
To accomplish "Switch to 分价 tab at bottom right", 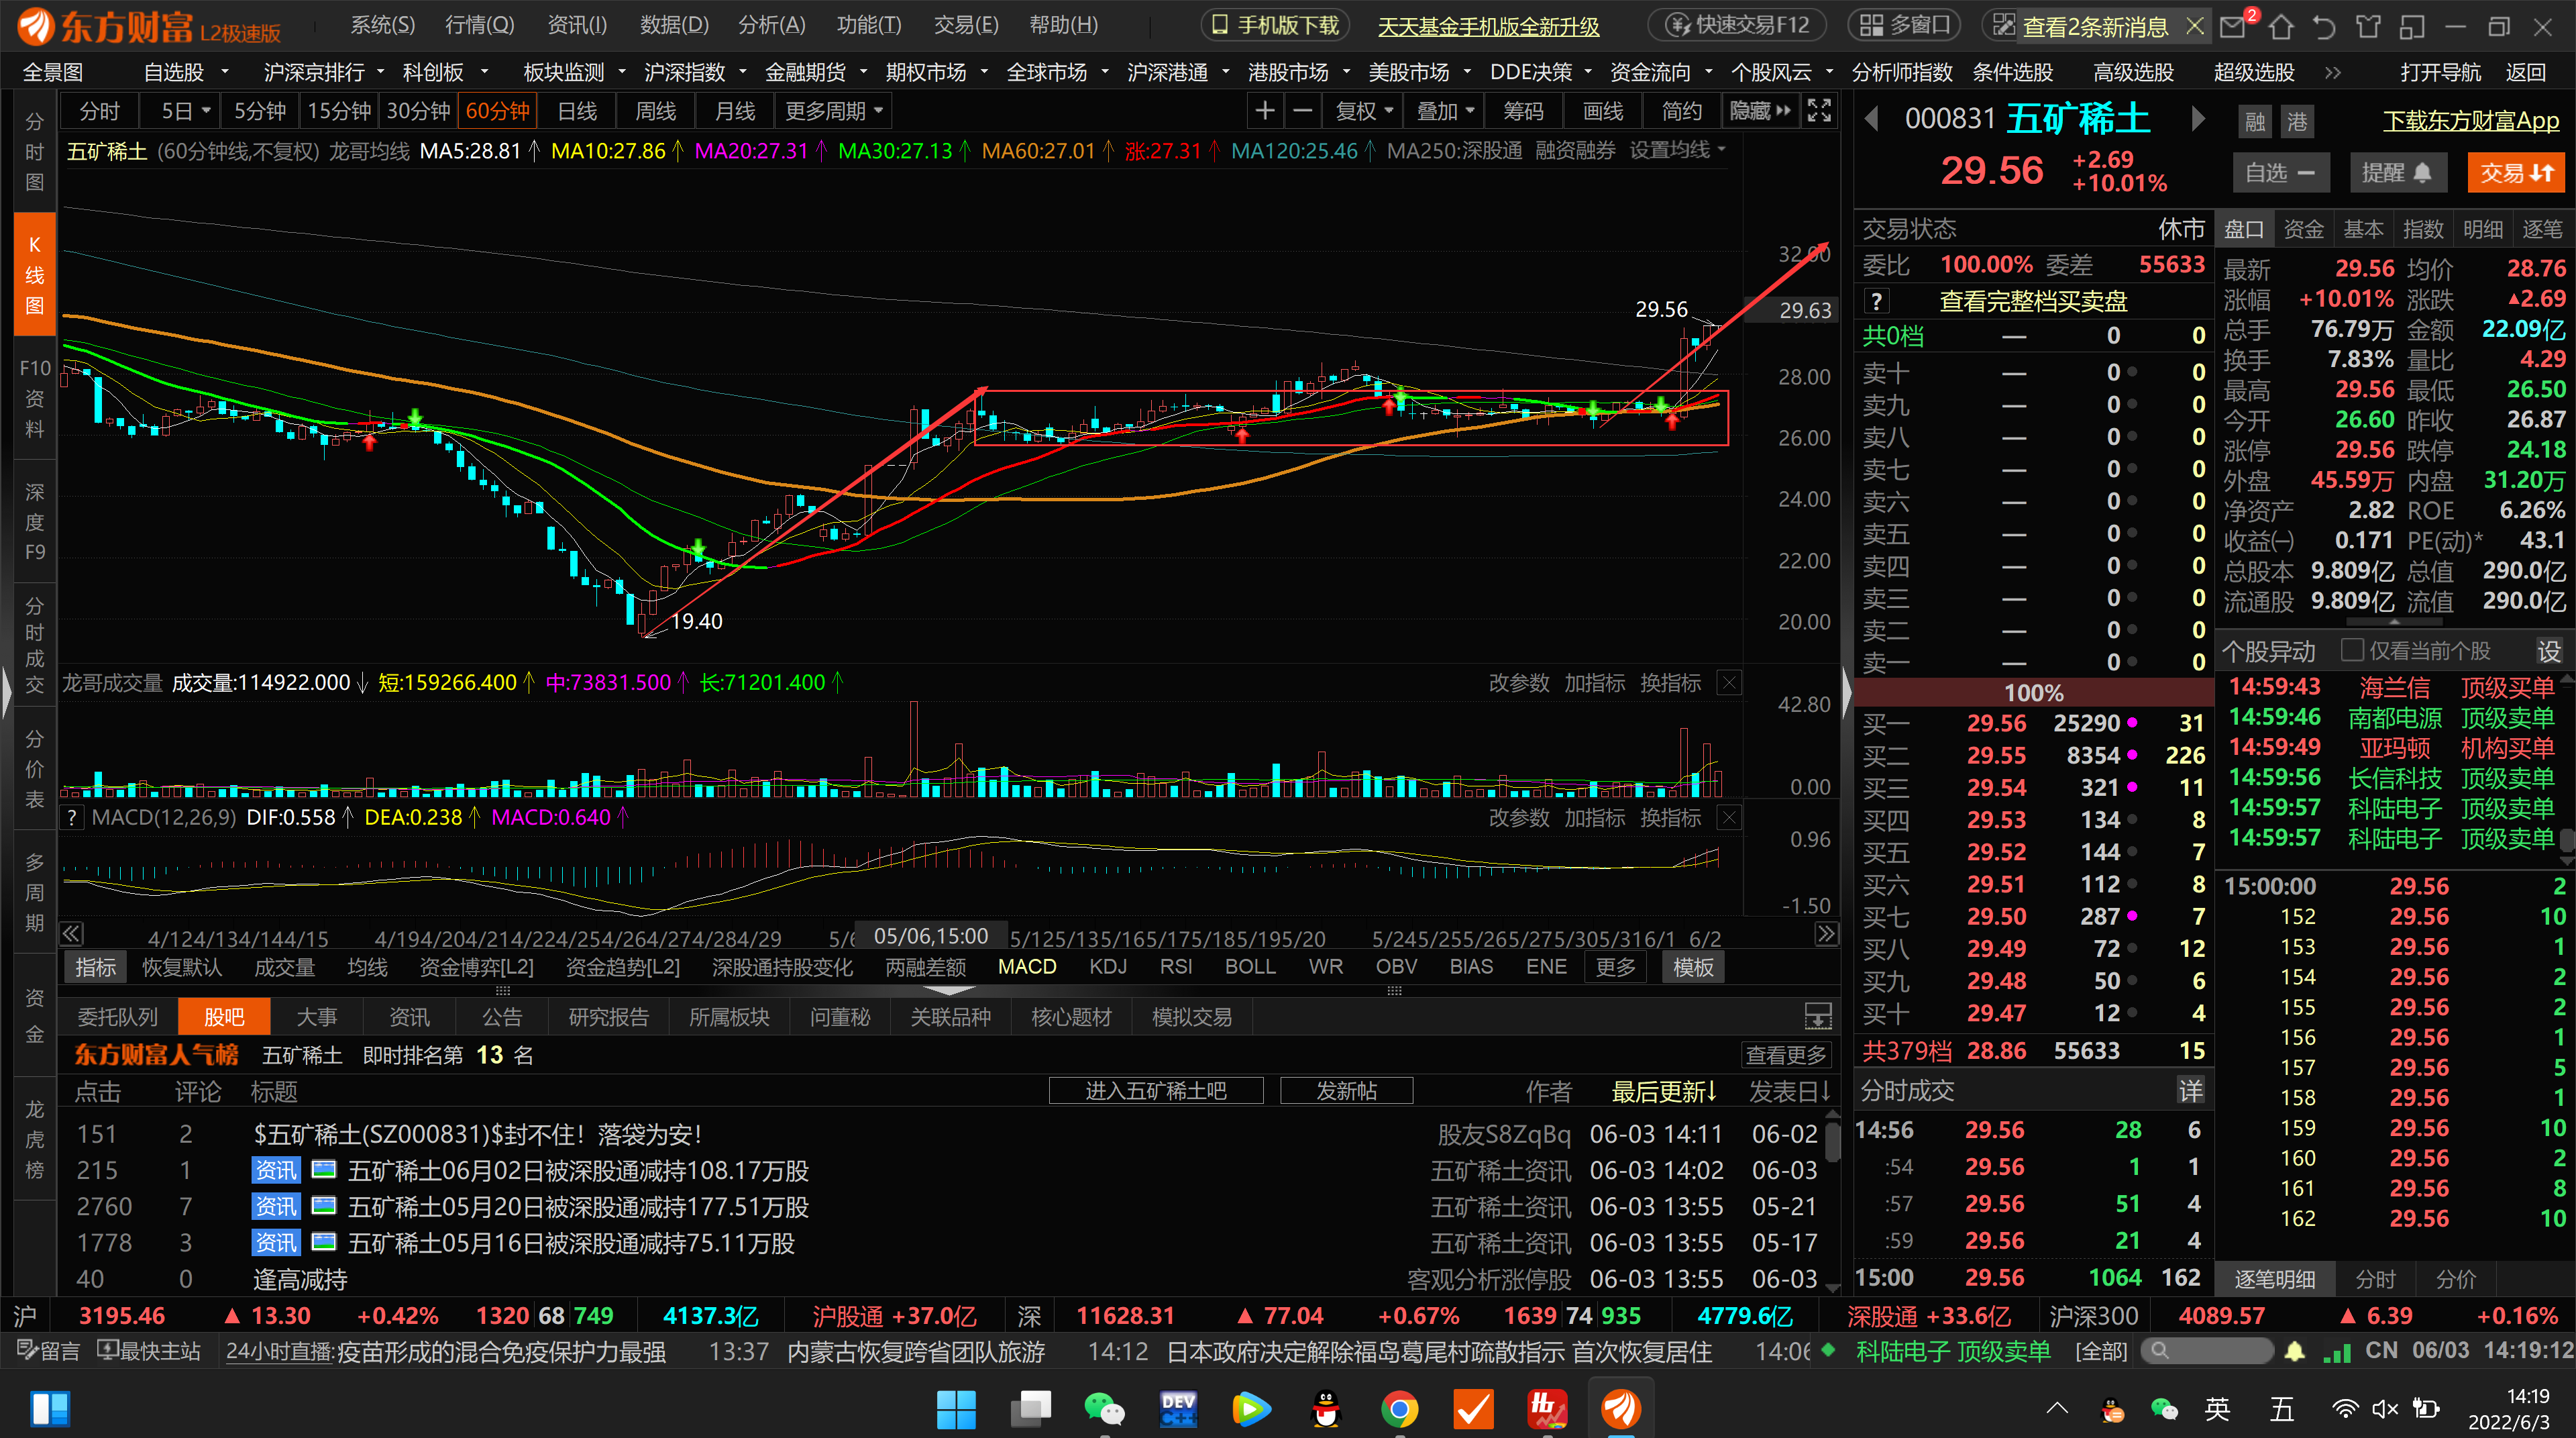I will (2456, 1279).
